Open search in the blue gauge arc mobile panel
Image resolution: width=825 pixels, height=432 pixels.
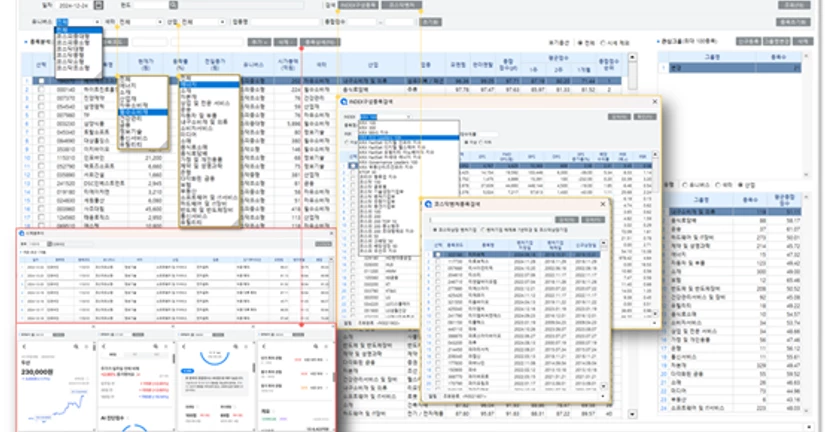[236, 347]
